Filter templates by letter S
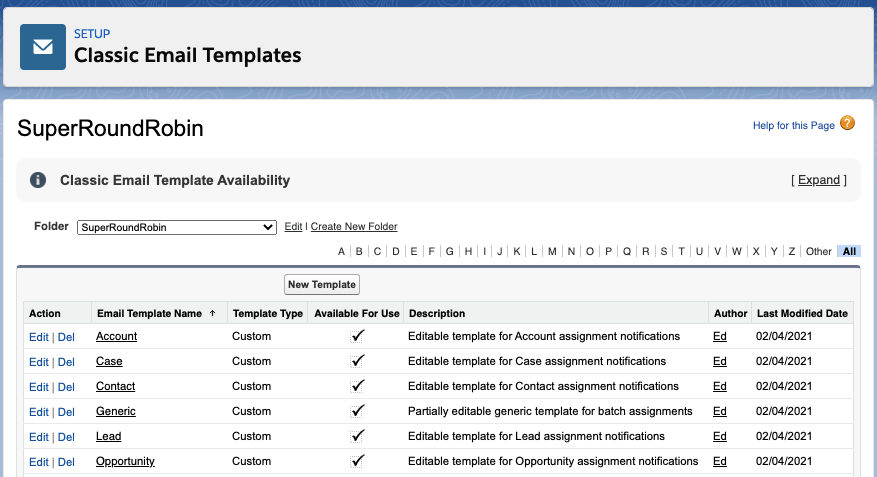This screenshot has height=477, width=877. pos(664,251)
